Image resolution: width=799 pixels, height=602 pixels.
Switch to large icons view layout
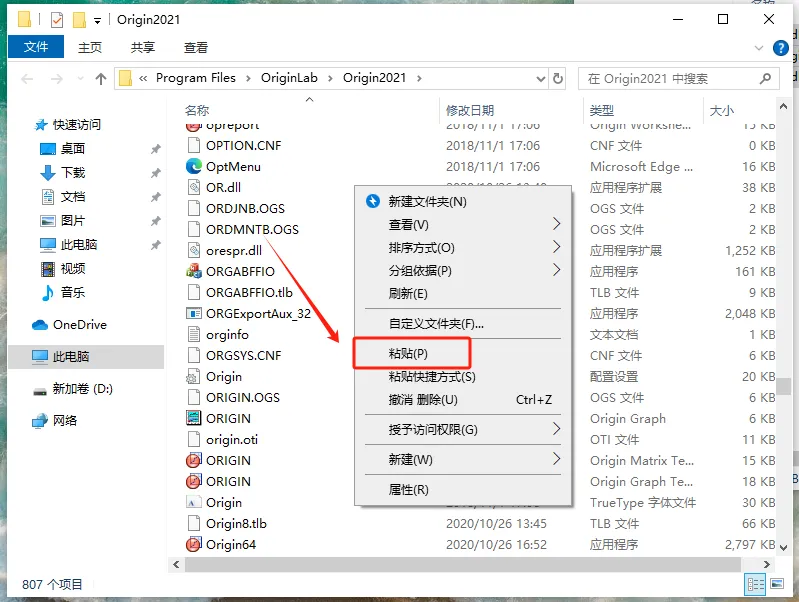(777, 584)
